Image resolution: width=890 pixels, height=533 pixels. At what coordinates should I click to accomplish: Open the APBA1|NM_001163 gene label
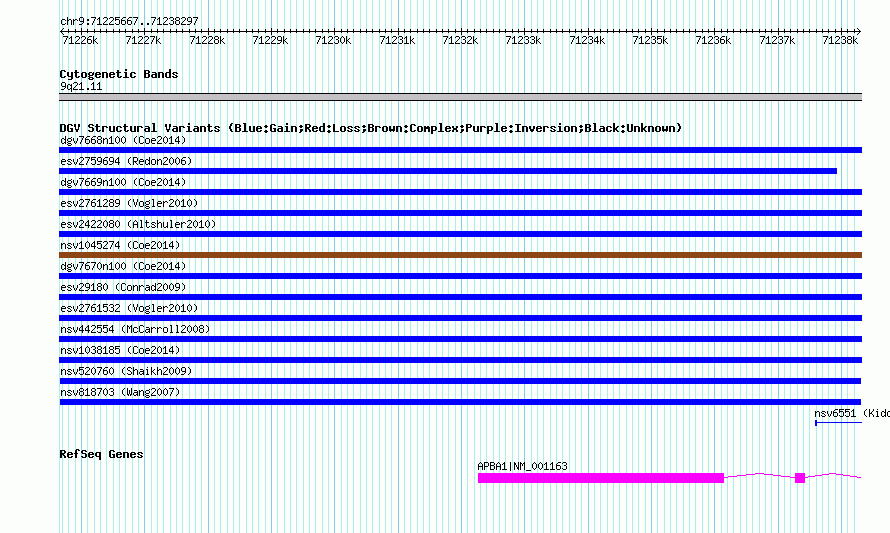click(522, 466)
